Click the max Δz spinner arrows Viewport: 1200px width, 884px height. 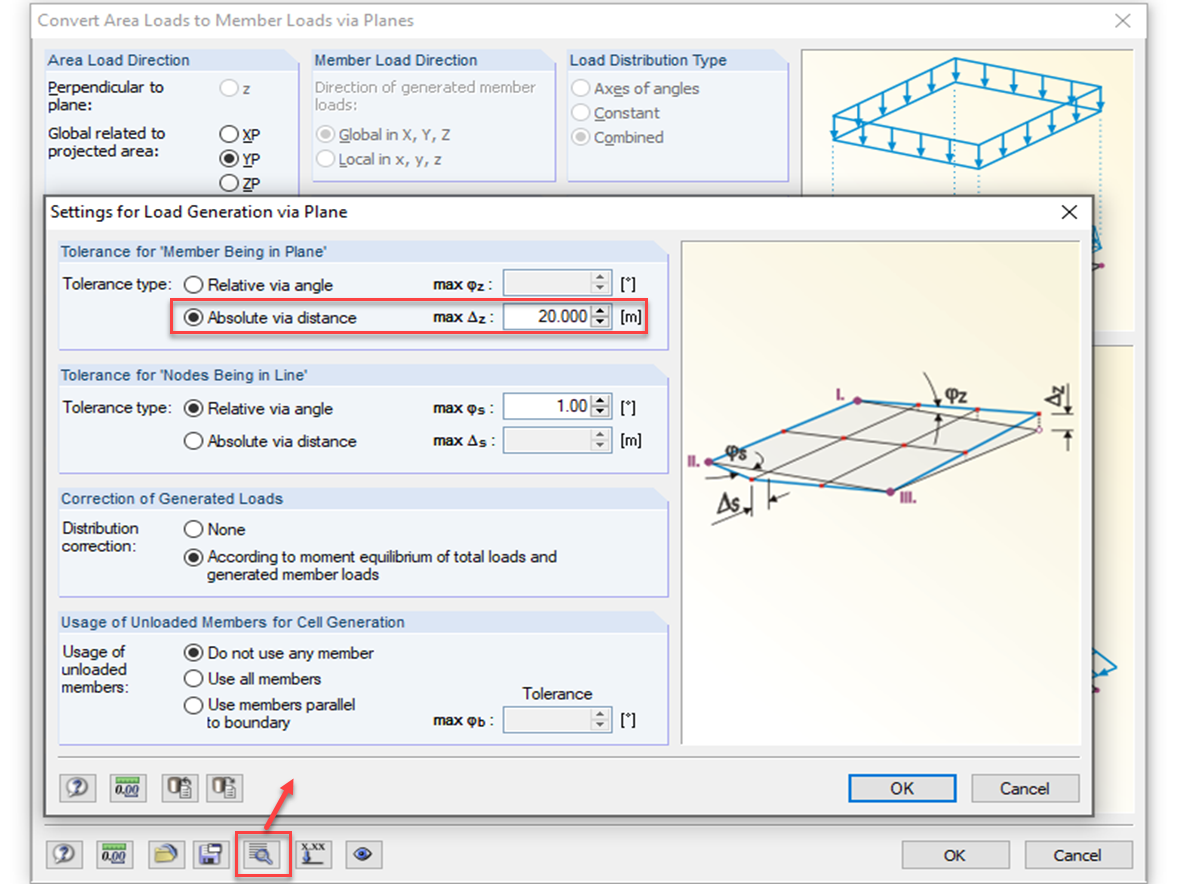(601, 317)
